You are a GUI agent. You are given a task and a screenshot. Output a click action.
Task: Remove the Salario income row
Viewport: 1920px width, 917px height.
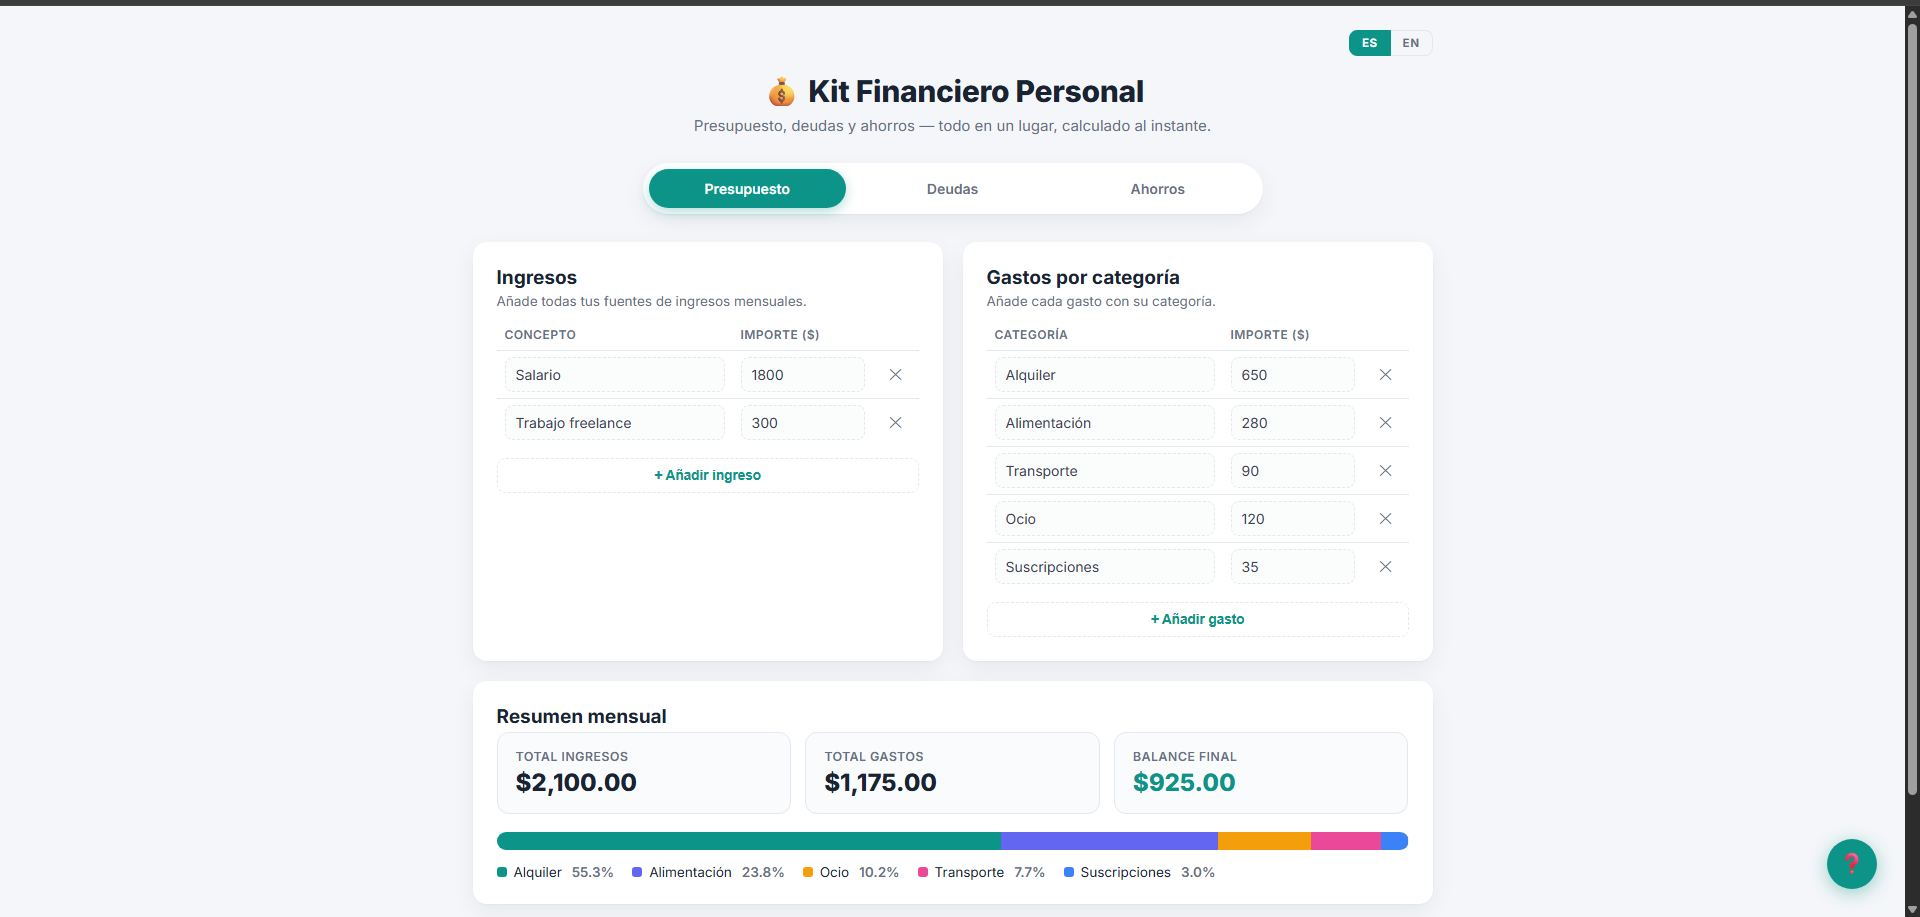pyautogui.click(x=895, y=375)
